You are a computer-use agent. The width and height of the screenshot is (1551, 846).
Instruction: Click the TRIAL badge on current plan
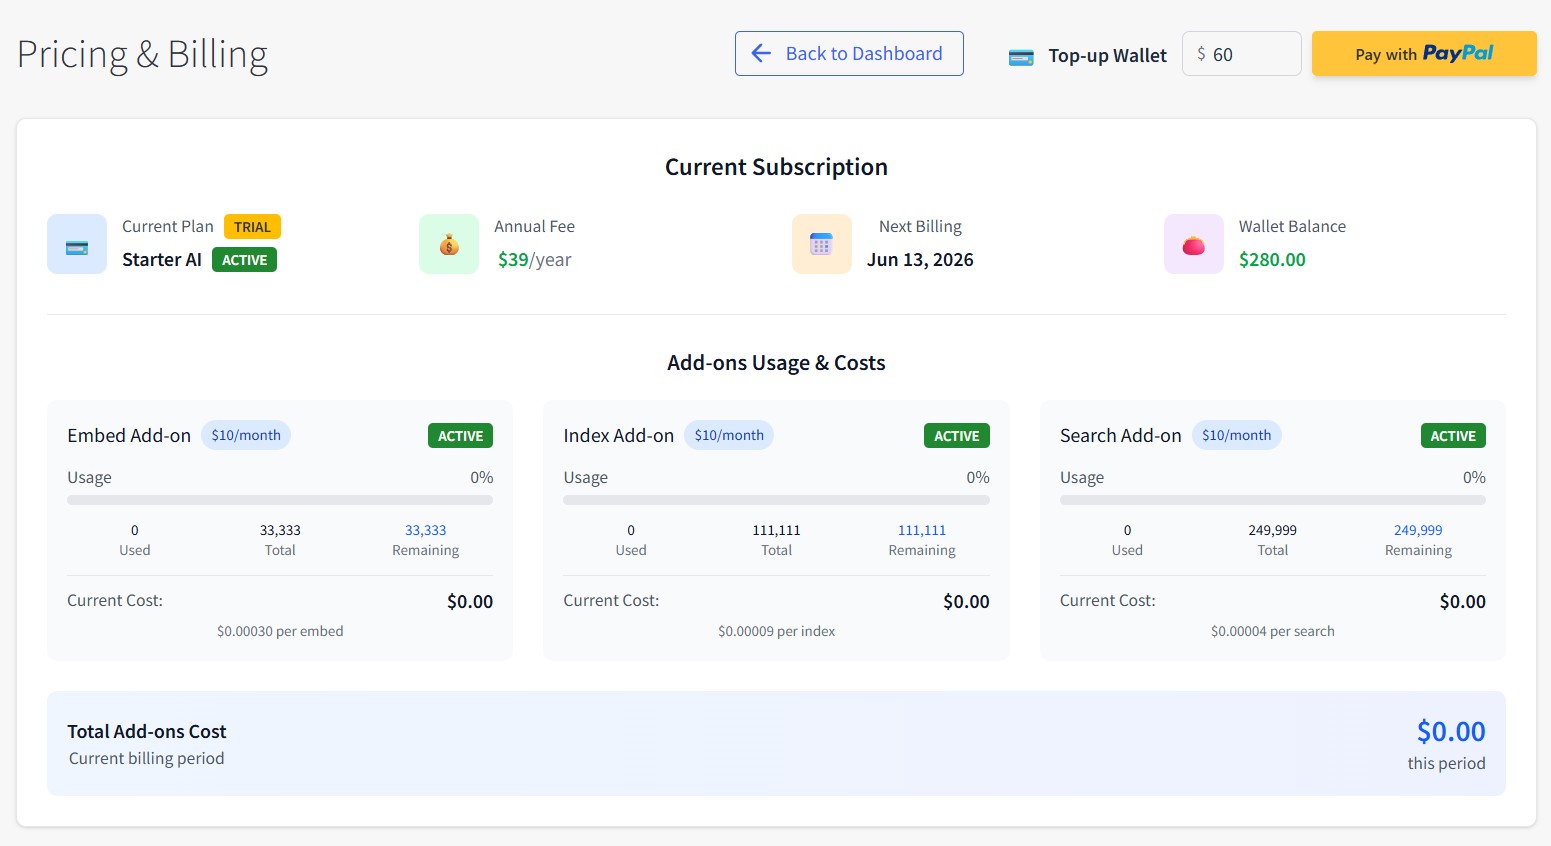252,227
